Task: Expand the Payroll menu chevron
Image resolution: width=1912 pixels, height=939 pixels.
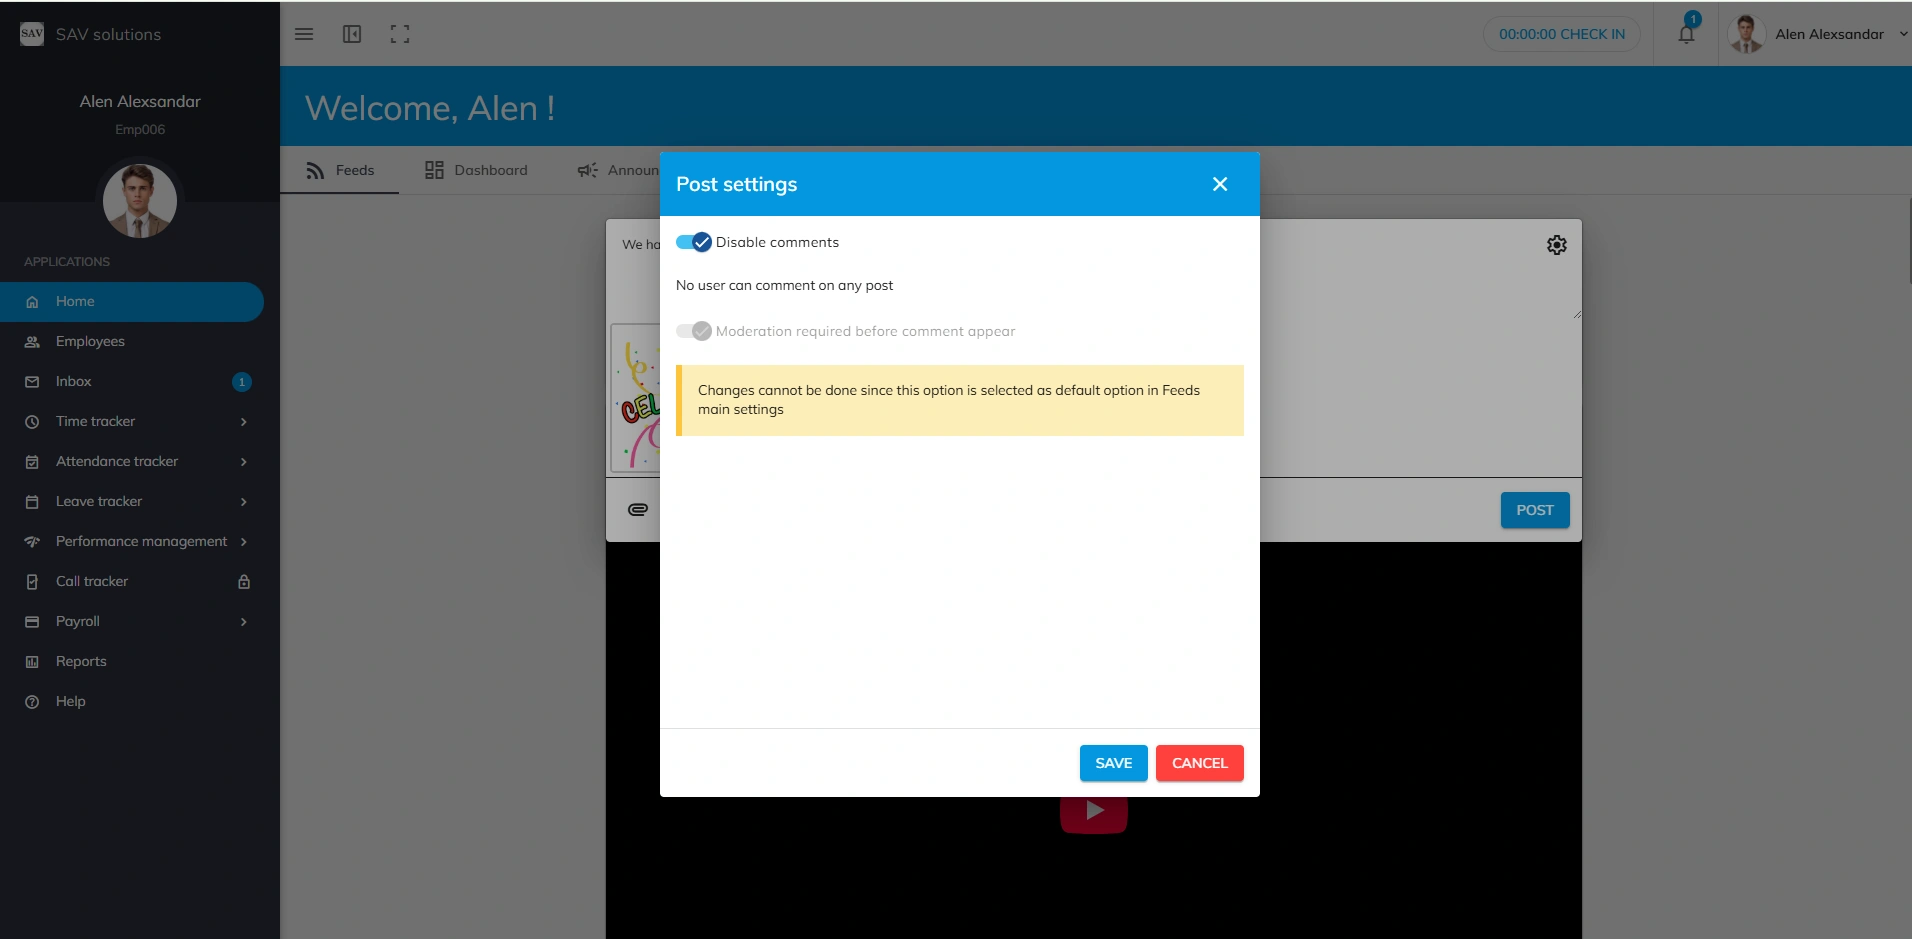Action: 243,622
